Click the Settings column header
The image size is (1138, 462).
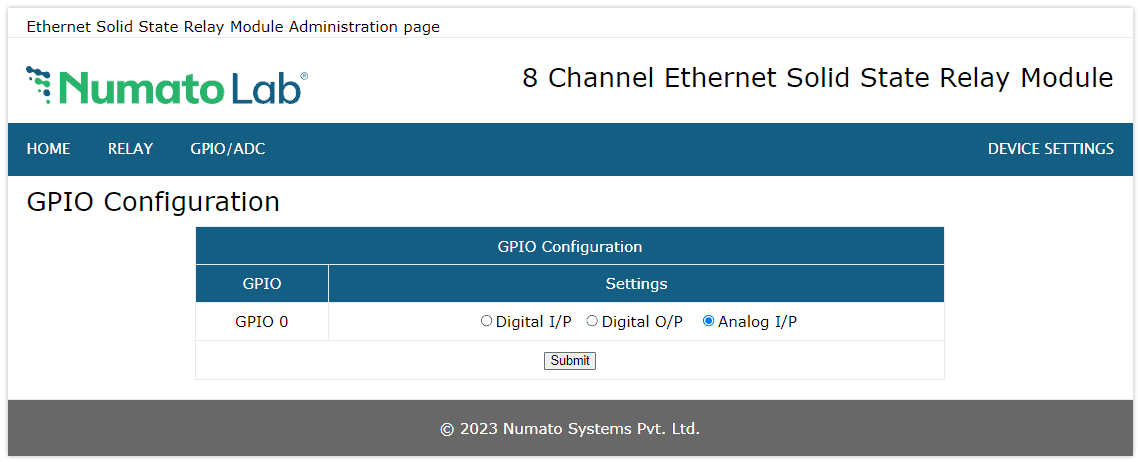636,284
